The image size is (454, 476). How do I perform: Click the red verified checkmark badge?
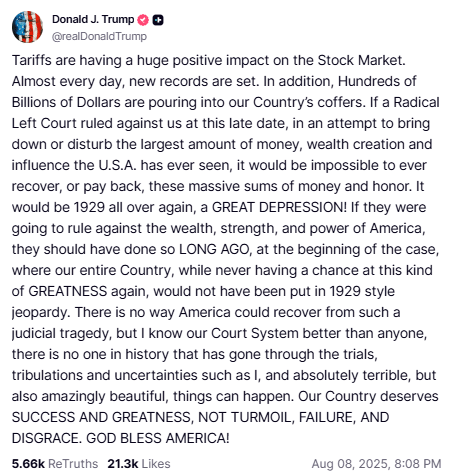(x=143, y=20)
